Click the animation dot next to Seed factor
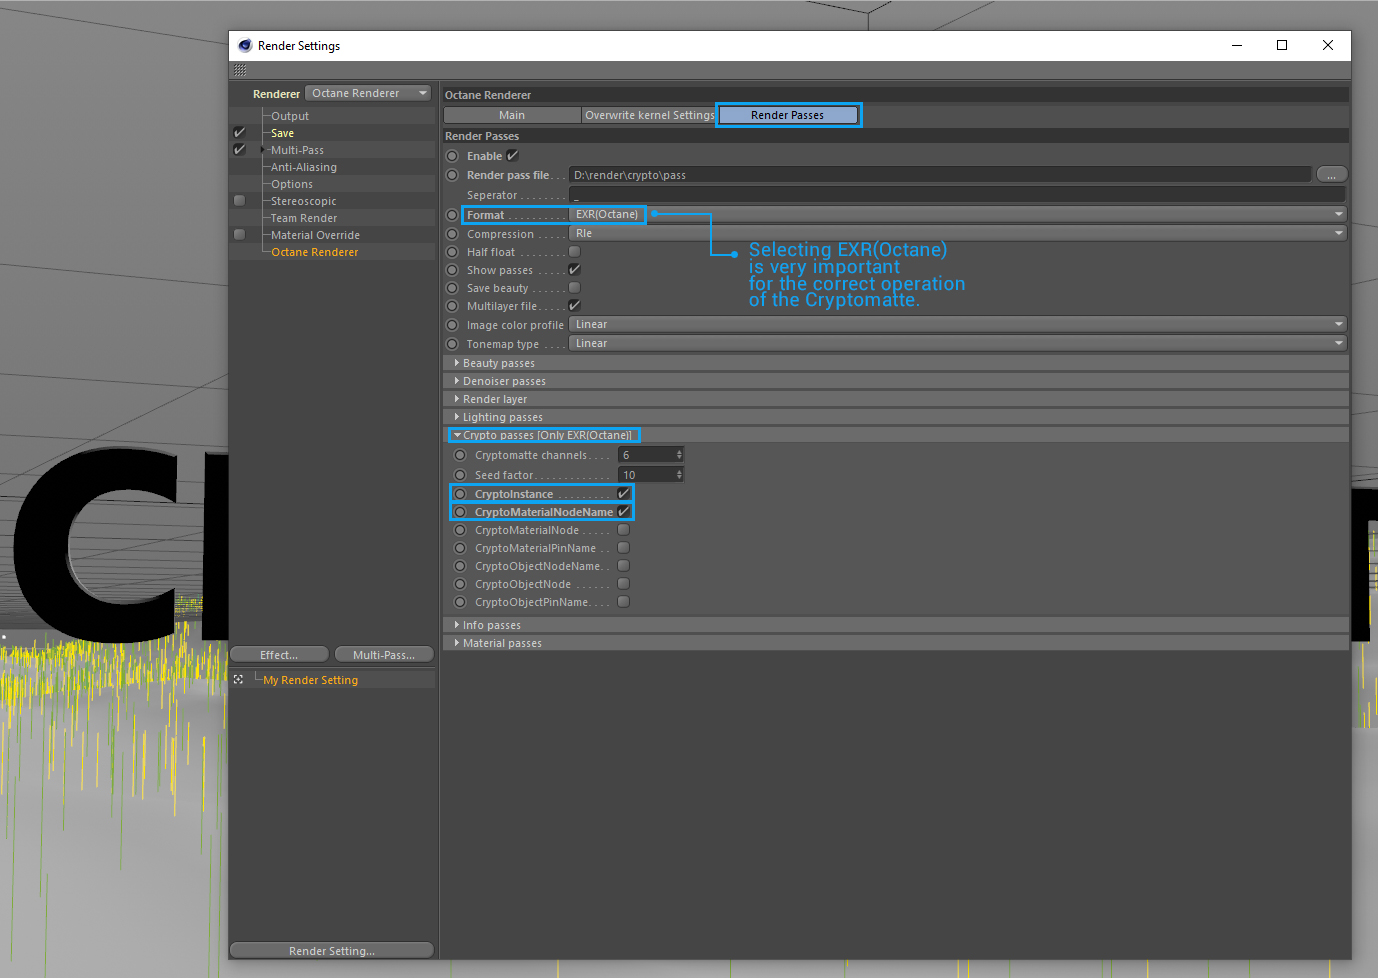1378x978 pixels. pos(460,475)
